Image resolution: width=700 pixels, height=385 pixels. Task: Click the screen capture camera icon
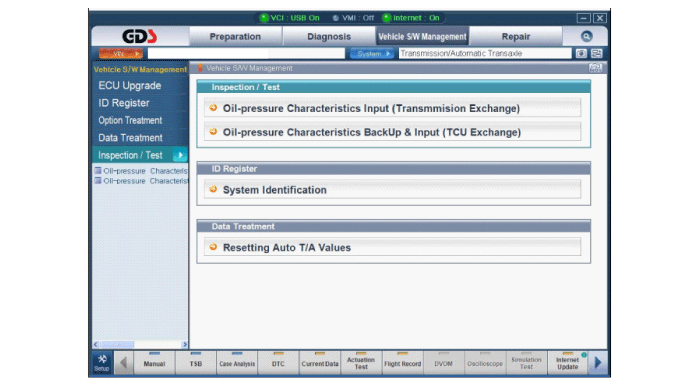point(581,54)
